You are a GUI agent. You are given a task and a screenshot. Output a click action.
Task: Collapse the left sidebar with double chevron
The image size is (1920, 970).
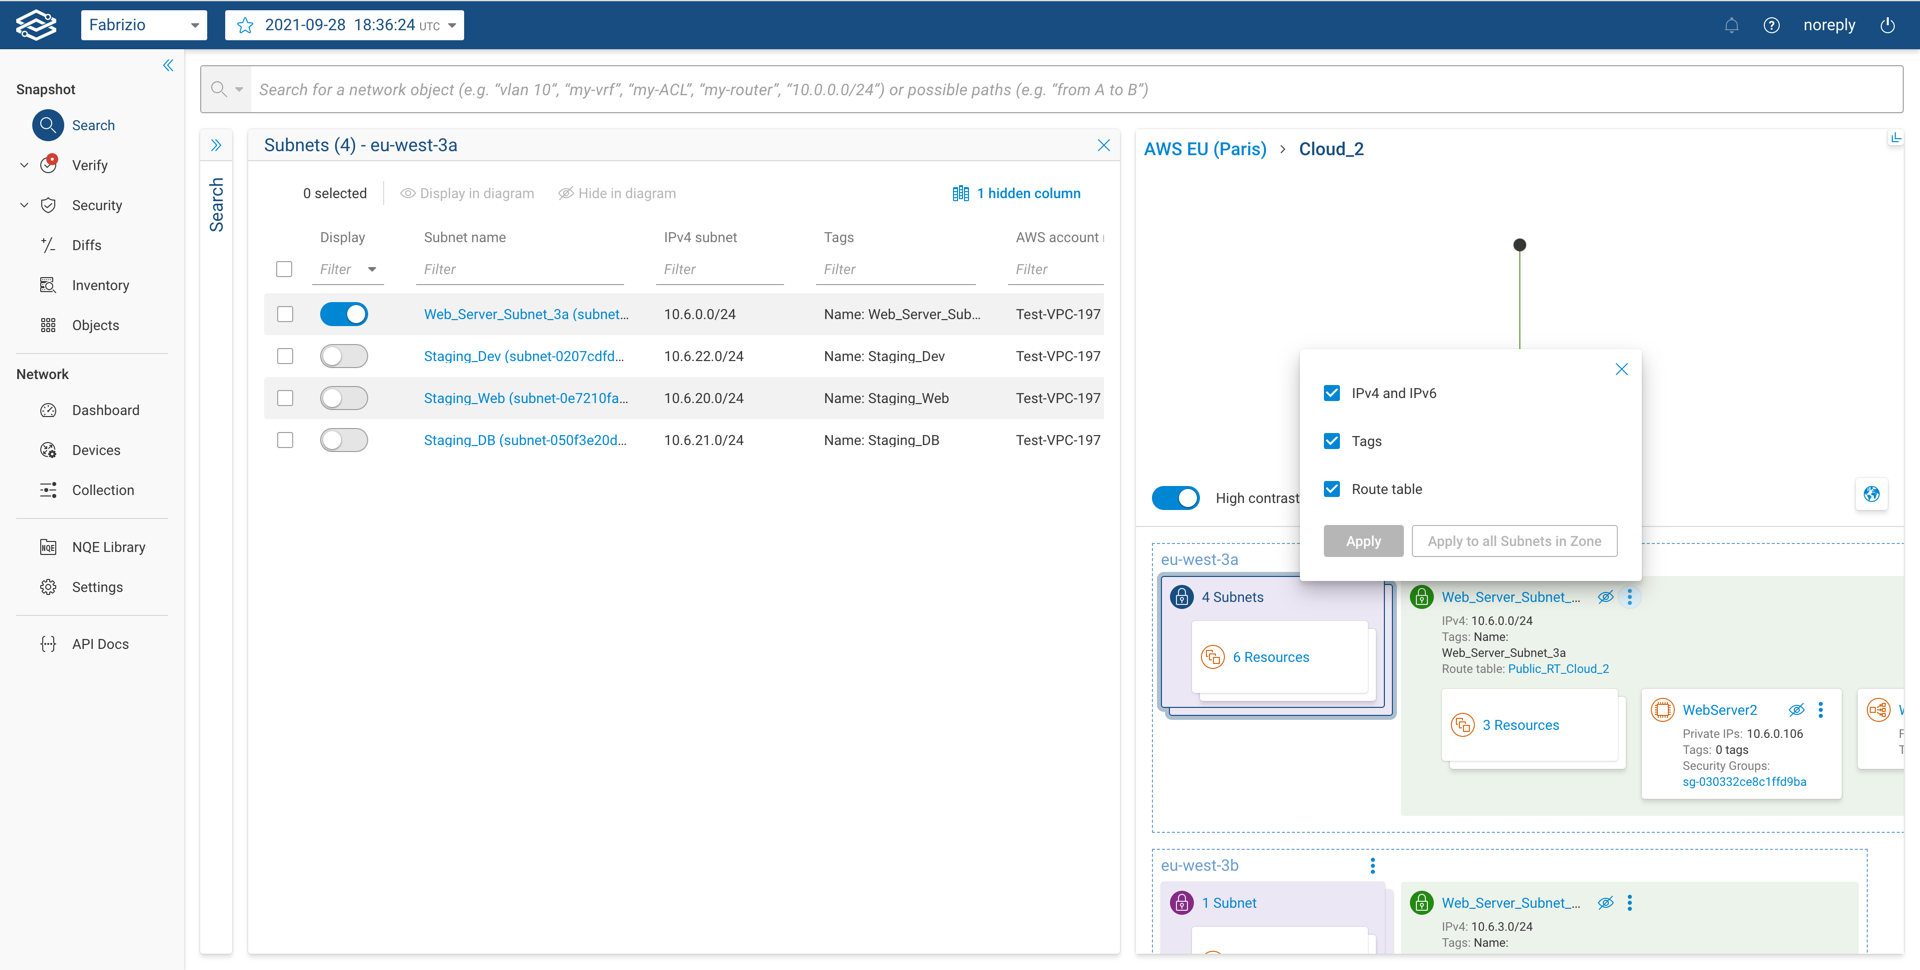point(168,66)
